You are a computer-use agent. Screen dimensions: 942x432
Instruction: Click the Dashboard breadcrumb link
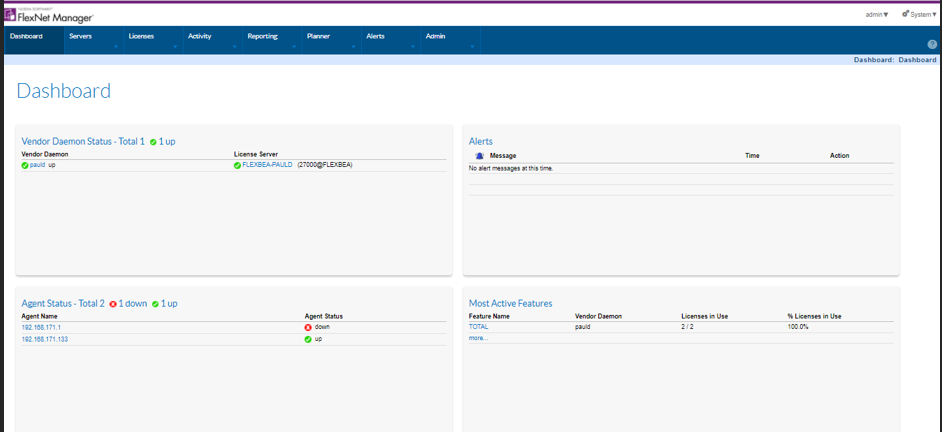[917, 60]
